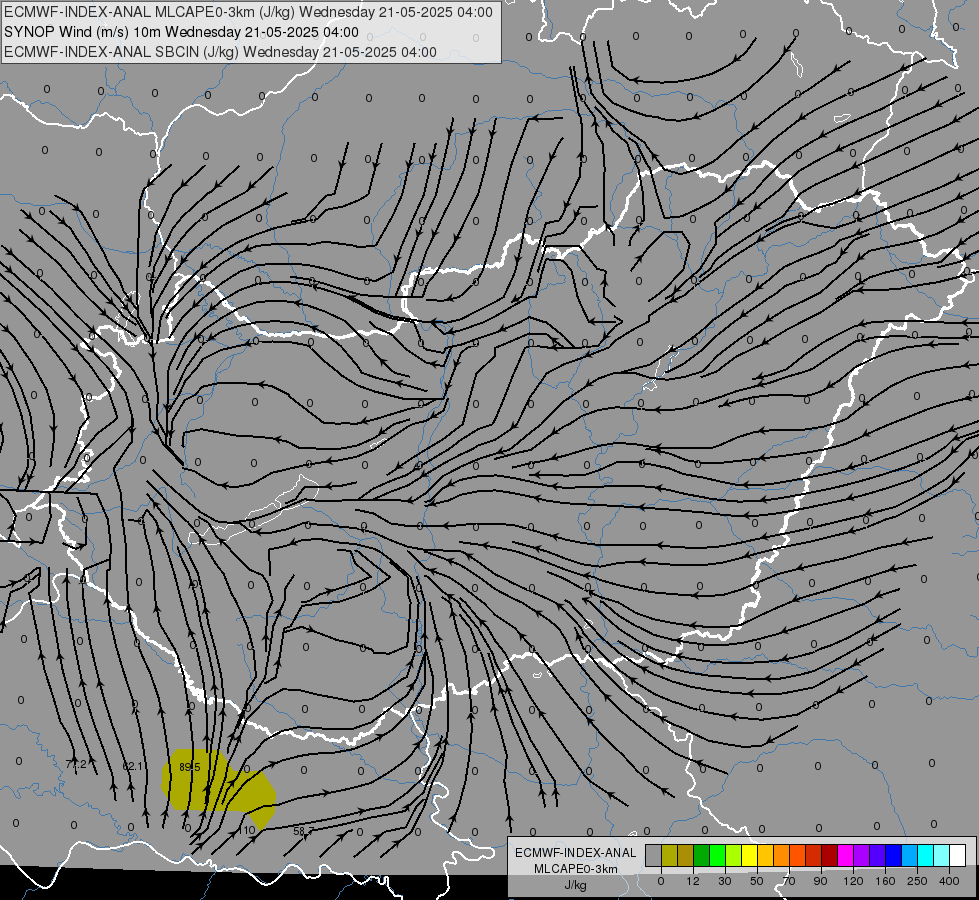Click the 110 value on the map
This screenshot has width=979, height=900.
point(247,830)
